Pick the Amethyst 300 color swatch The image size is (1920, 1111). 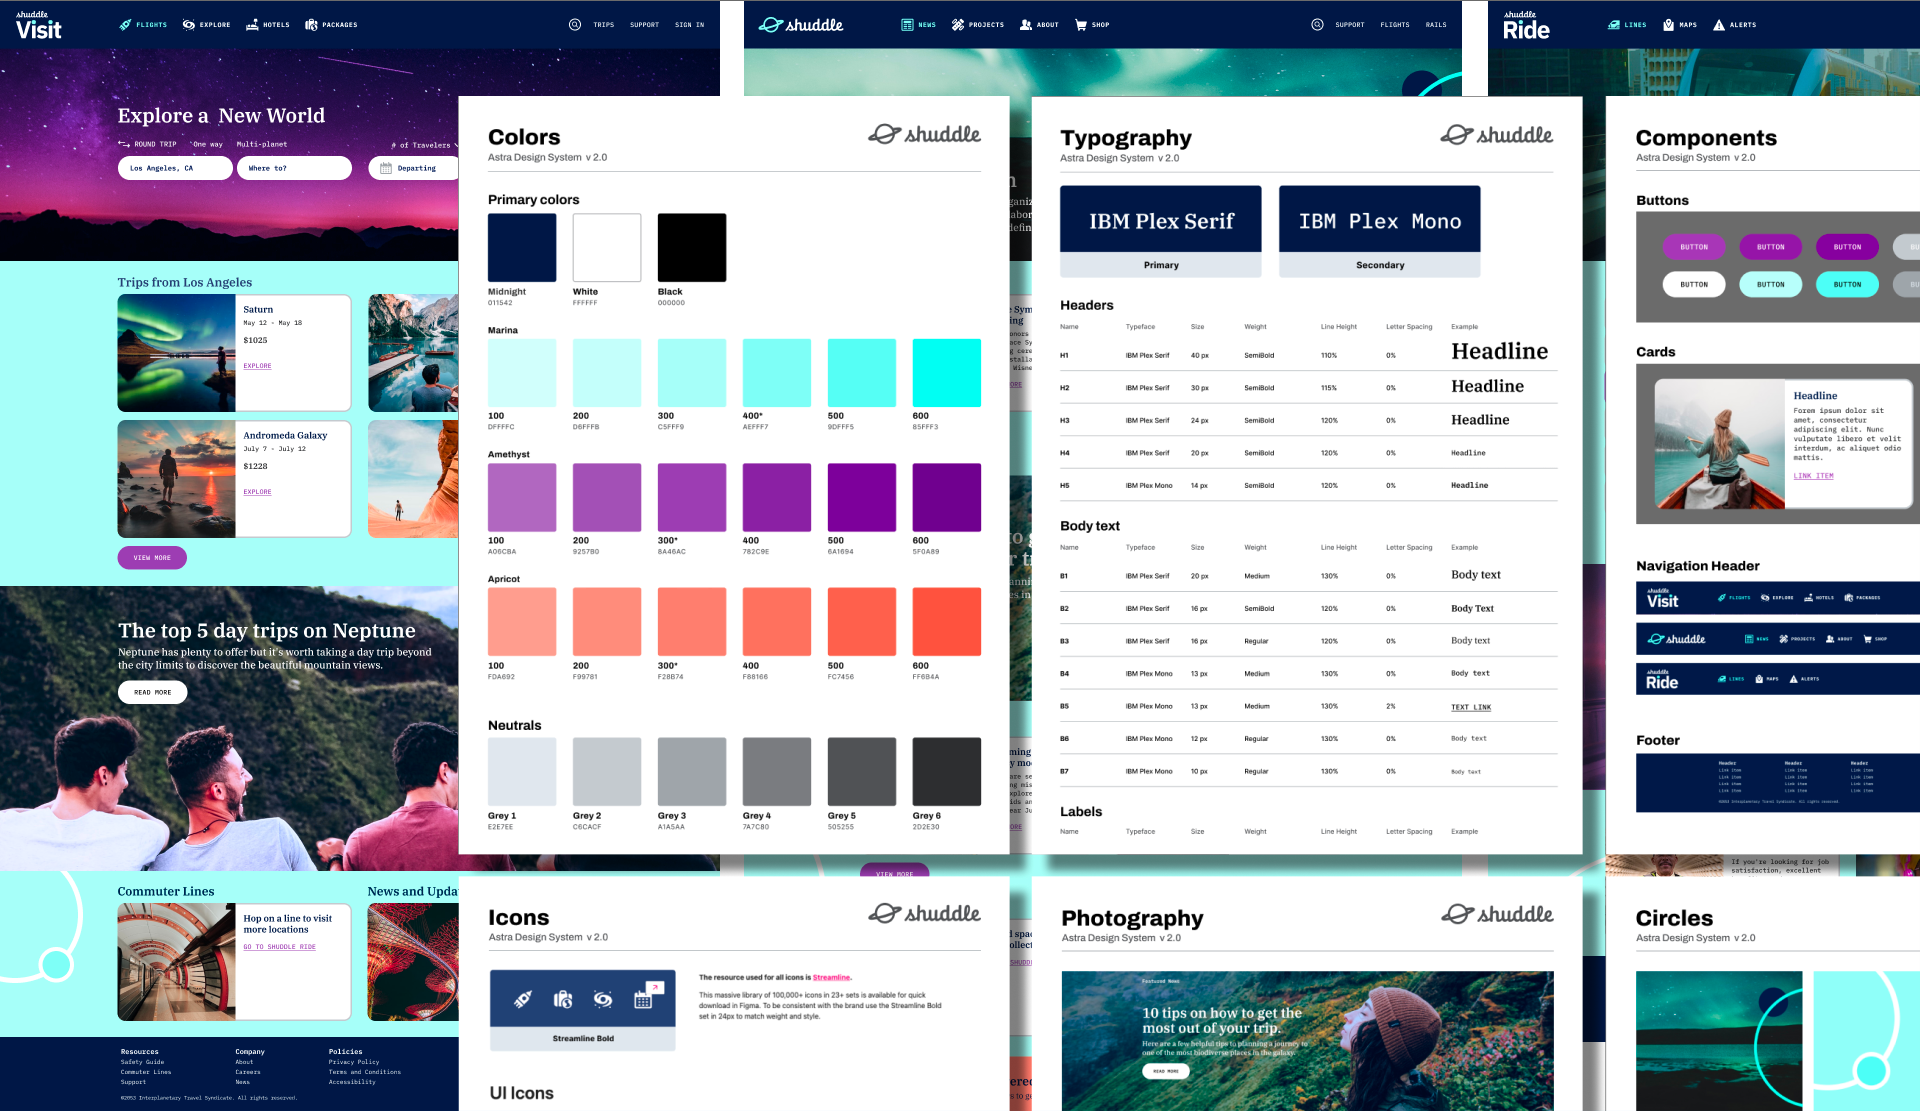click(692, 497)
